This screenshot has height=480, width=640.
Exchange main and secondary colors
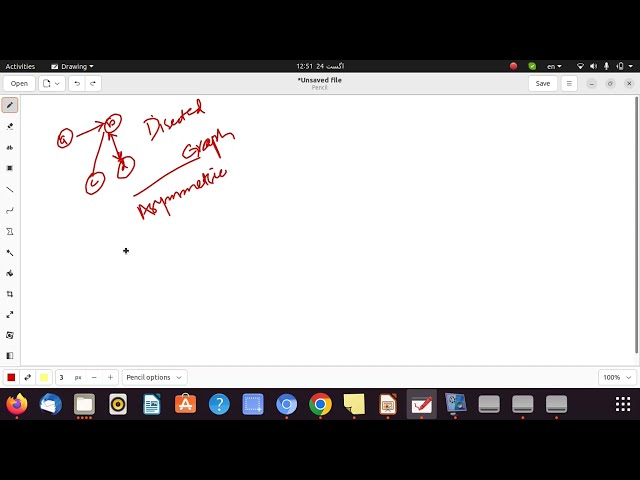click(x=28, y=377)
